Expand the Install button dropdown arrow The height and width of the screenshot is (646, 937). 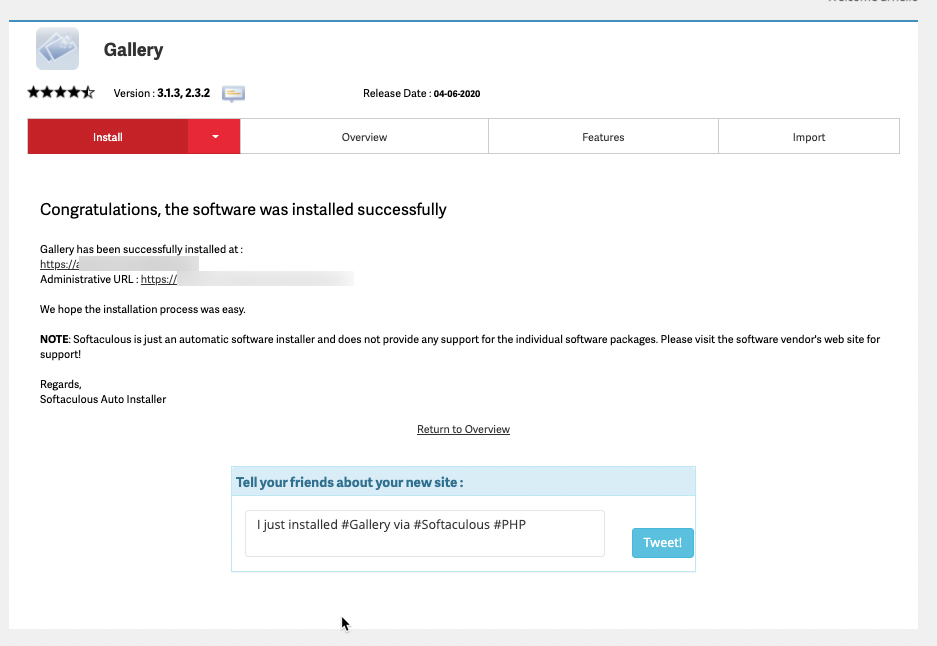(214, 137)
